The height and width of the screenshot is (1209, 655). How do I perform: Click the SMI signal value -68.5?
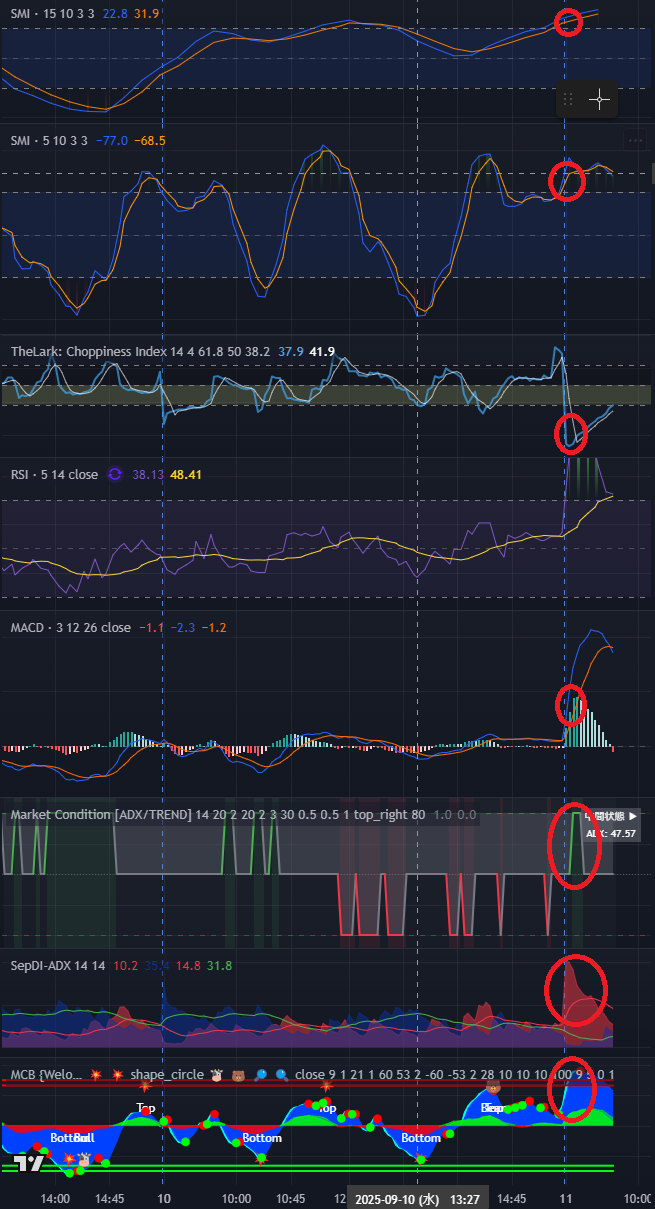pos(149,141)
